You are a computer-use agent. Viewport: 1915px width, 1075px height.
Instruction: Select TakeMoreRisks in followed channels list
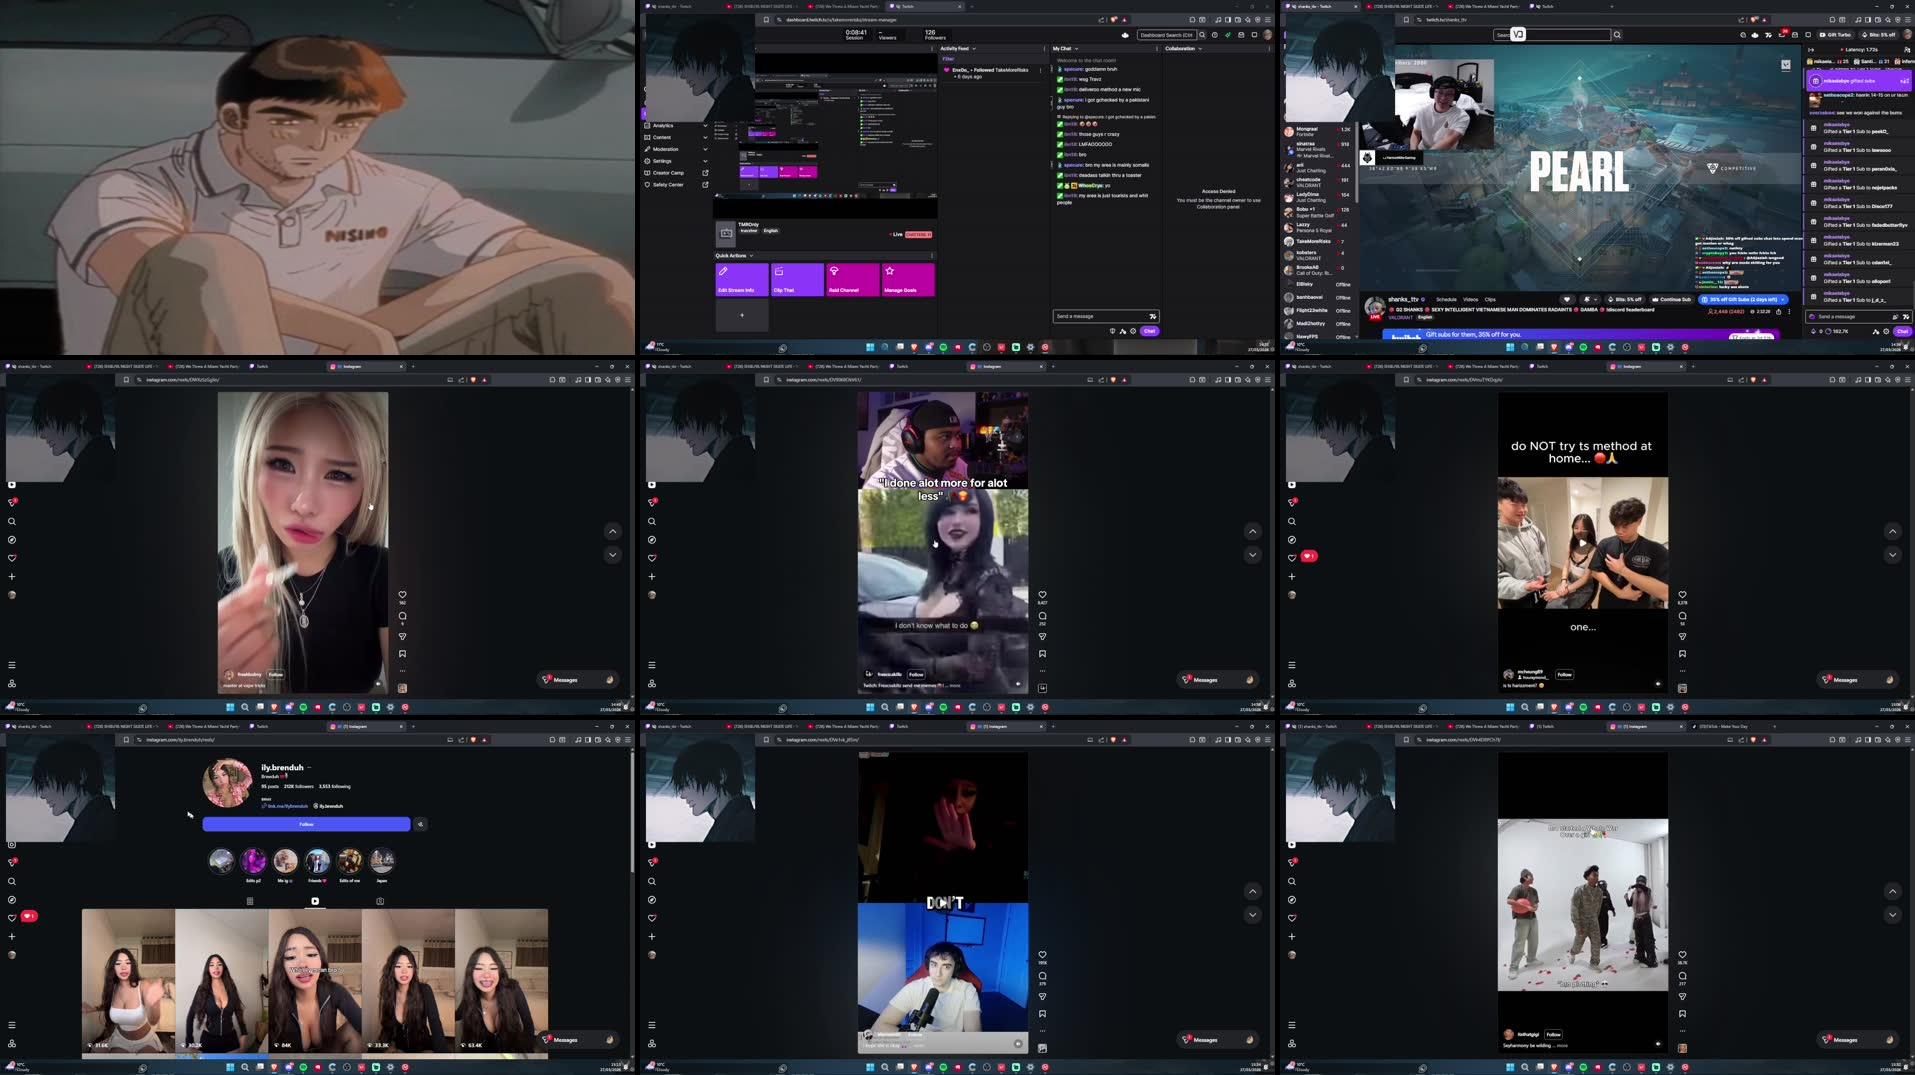pos(1317,241)
